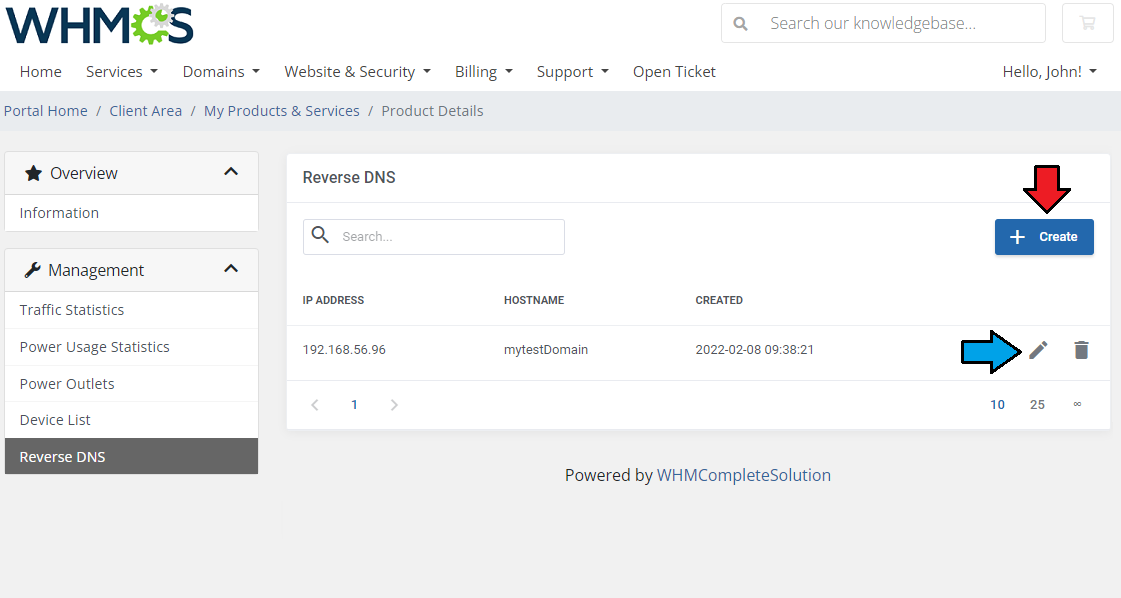This screenshot has height=598, width=1121.
Task: Sort by IP ADDRESS column header
Action: pyautogui.click(x=333, y=300)
